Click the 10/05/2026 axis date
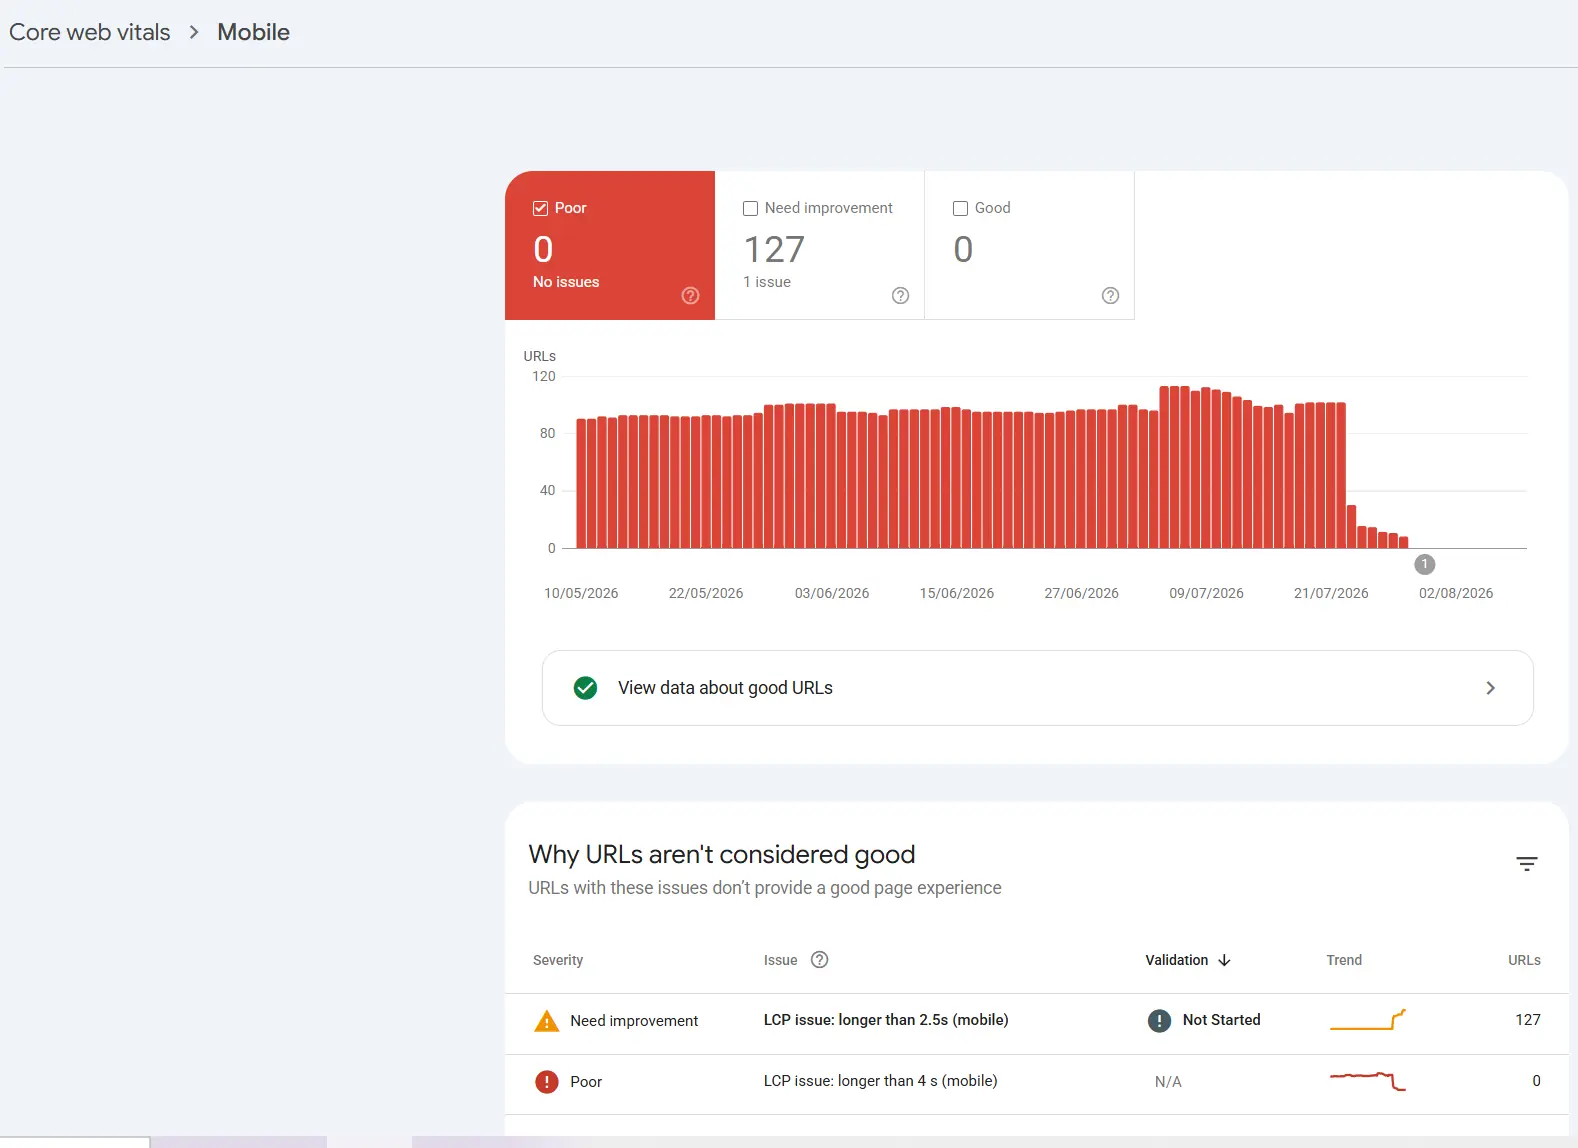Viewport: 1578px width, 1148px height. click(x=581, y=593)
